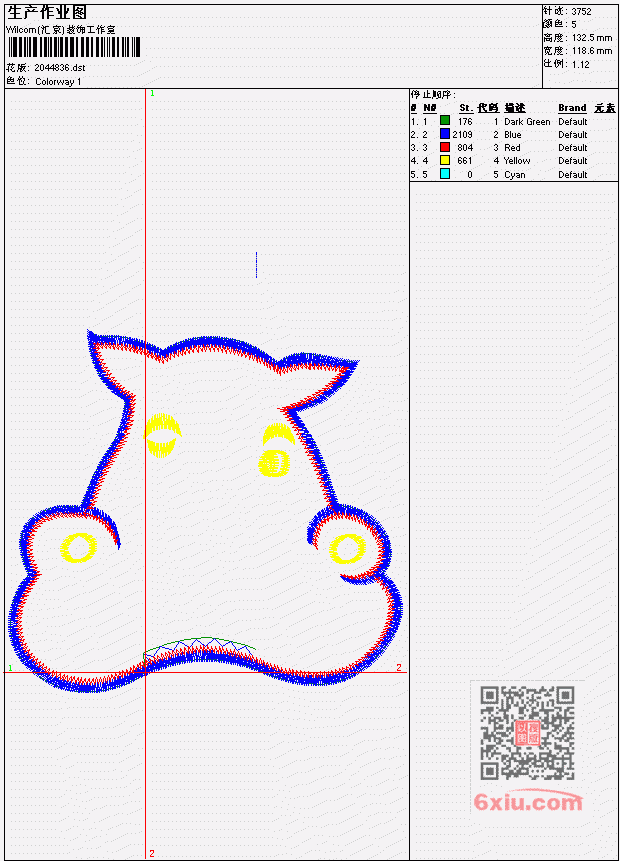Screen dimensions: 620x861
Task: Click the left yellow eye of the hippo
Action: [x=162, y=435]
